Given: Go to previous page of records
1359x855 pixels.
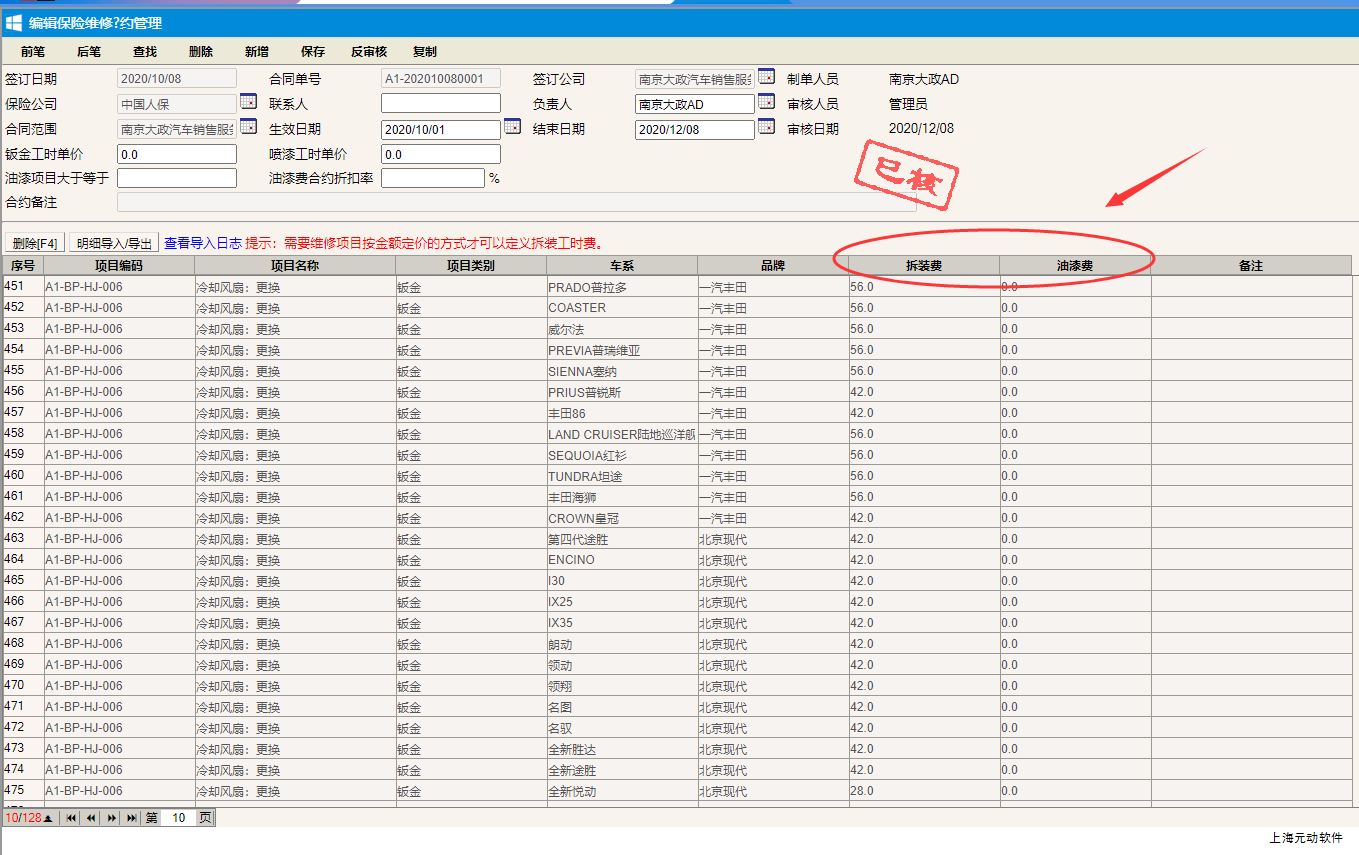Looking at the screenshot, I should (91, 818).
